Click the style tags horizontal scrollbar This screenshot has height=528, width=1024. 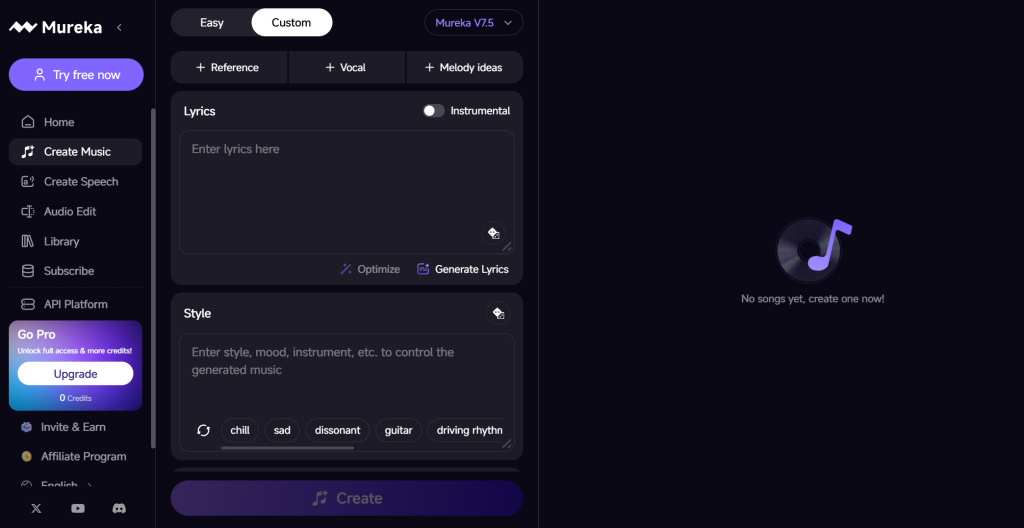coord(287,448)
